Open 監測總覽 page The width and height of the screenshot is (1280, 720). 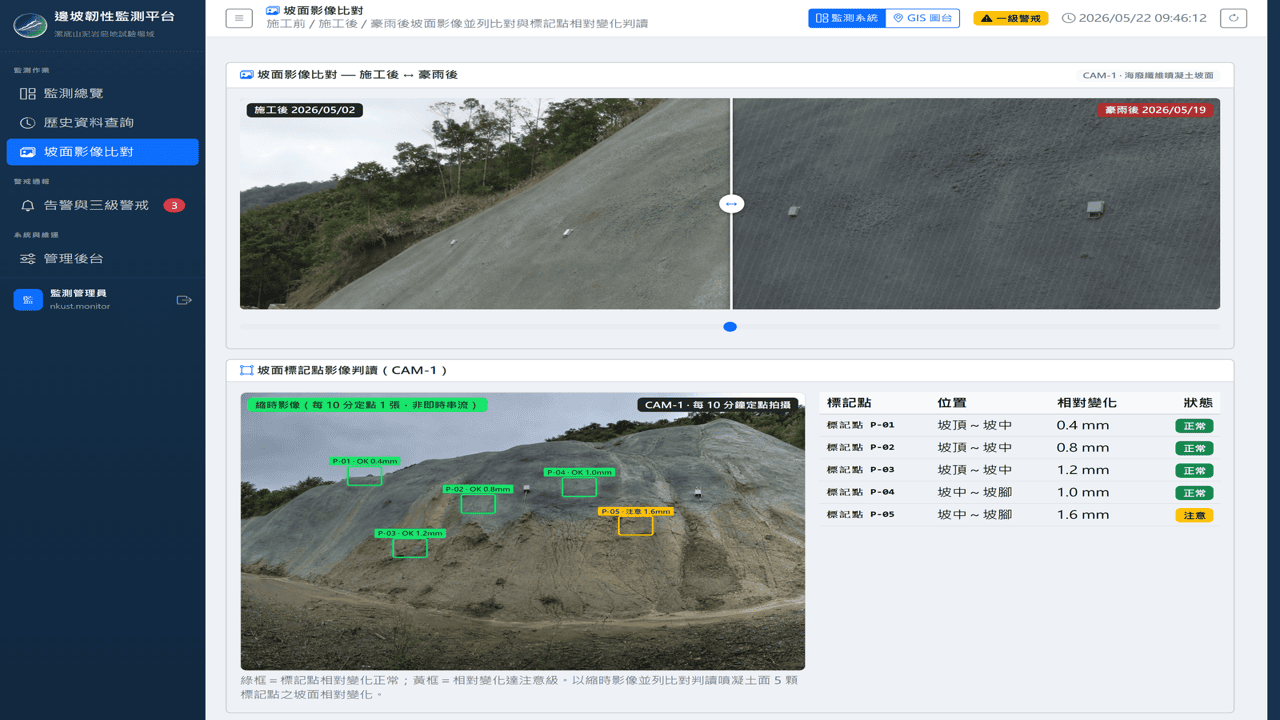102,93
